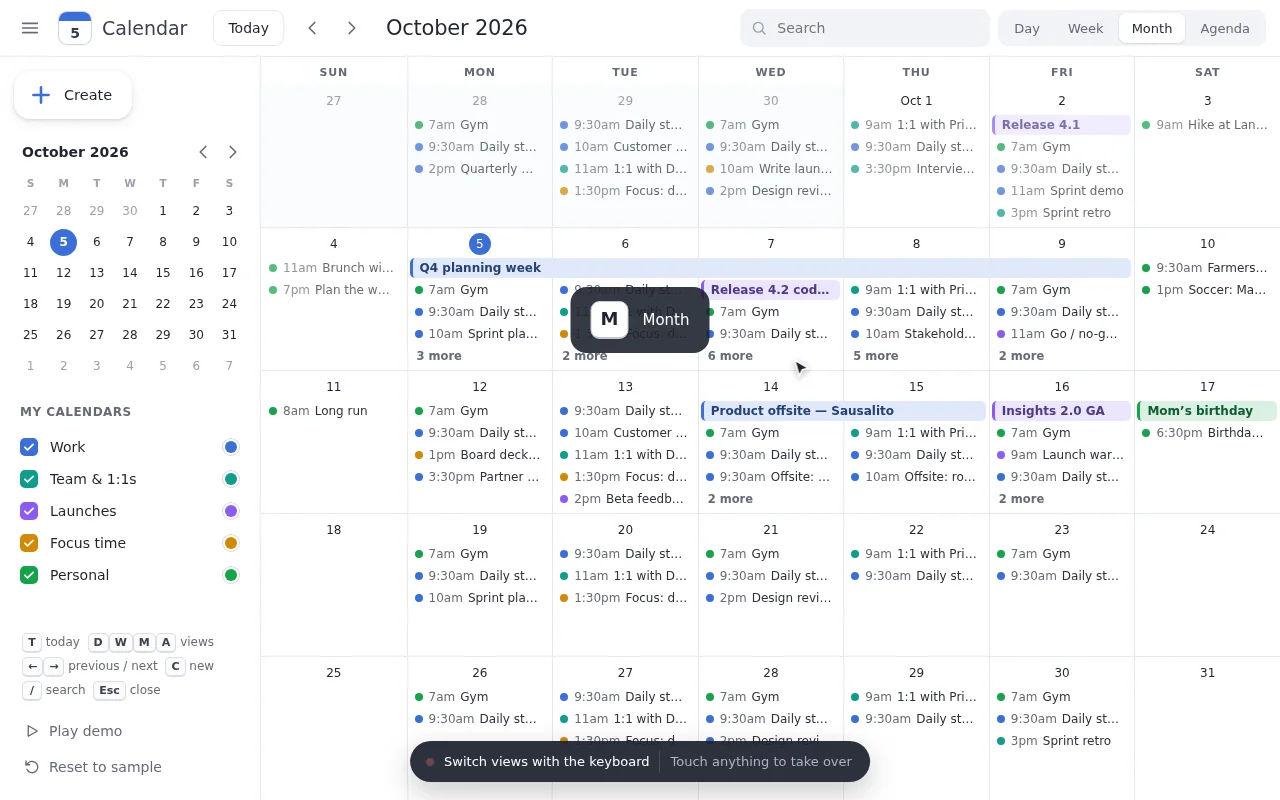Expand "2 more" events on Friday Oct 16

pyautogui.click(x=1021, y=499)
